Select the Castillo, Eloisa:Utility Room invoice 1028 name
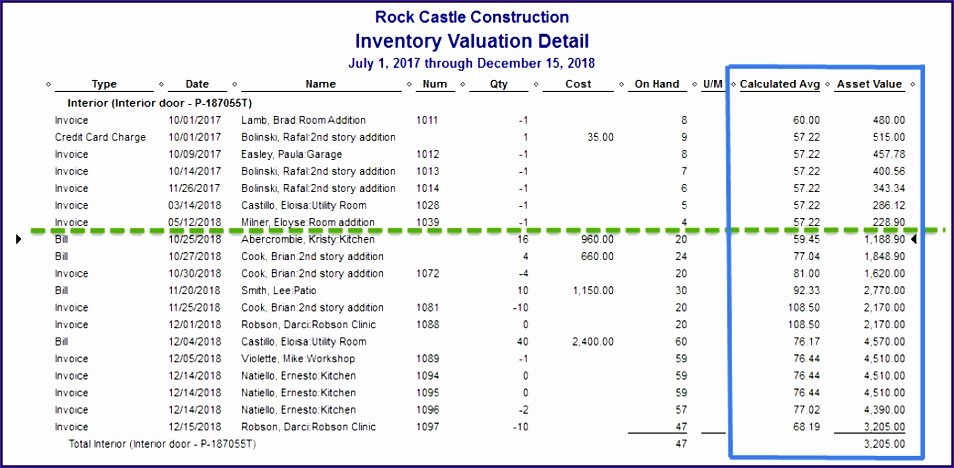Viewport: 954px width, 468px height. 304,206
